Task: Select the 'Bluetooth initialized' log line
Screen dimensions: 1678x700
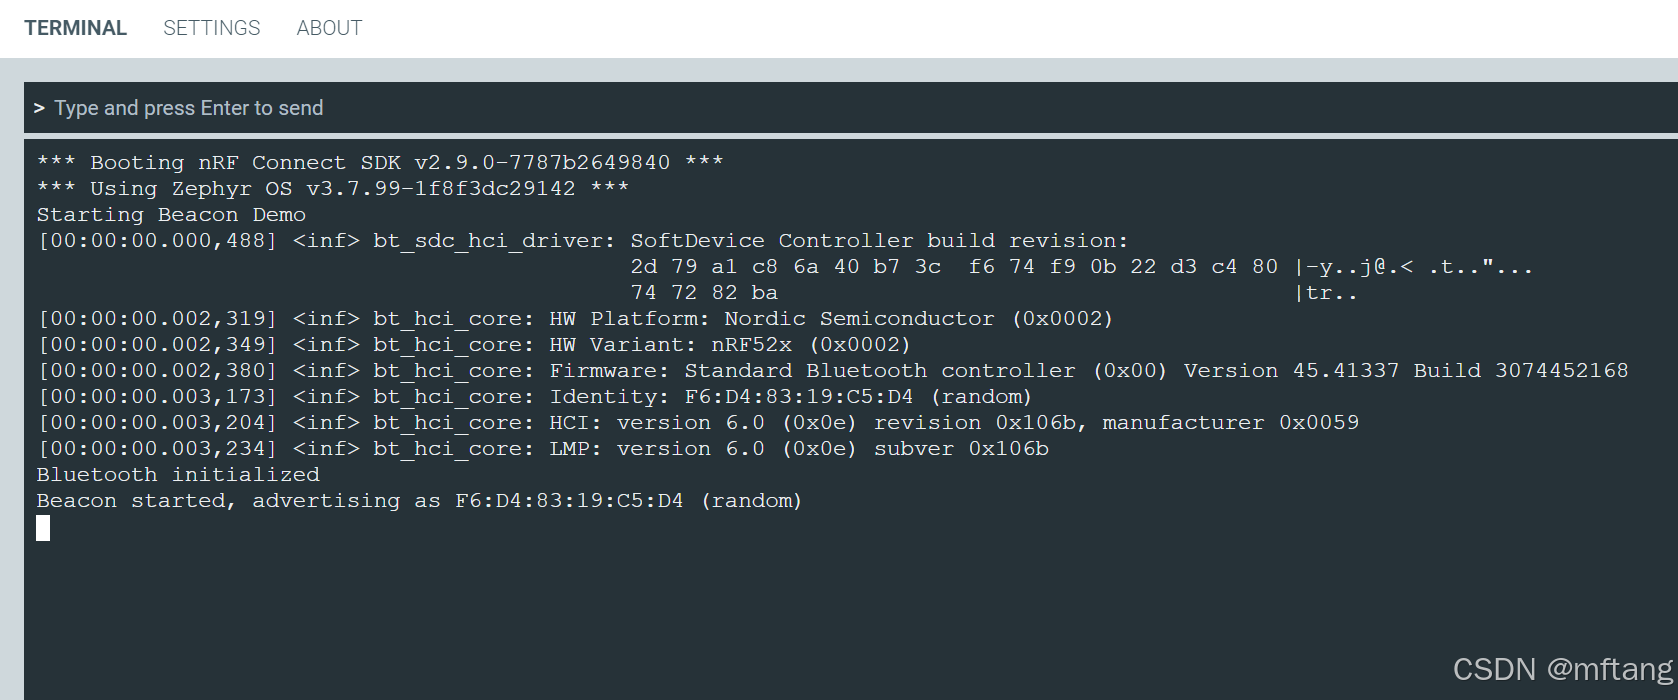Action: (177, 474)
